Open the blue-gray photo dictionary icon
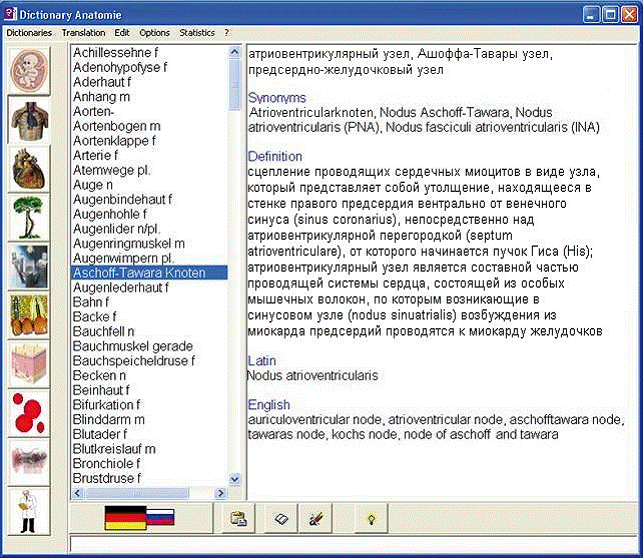Screen dimensions: 643x558 29,266
